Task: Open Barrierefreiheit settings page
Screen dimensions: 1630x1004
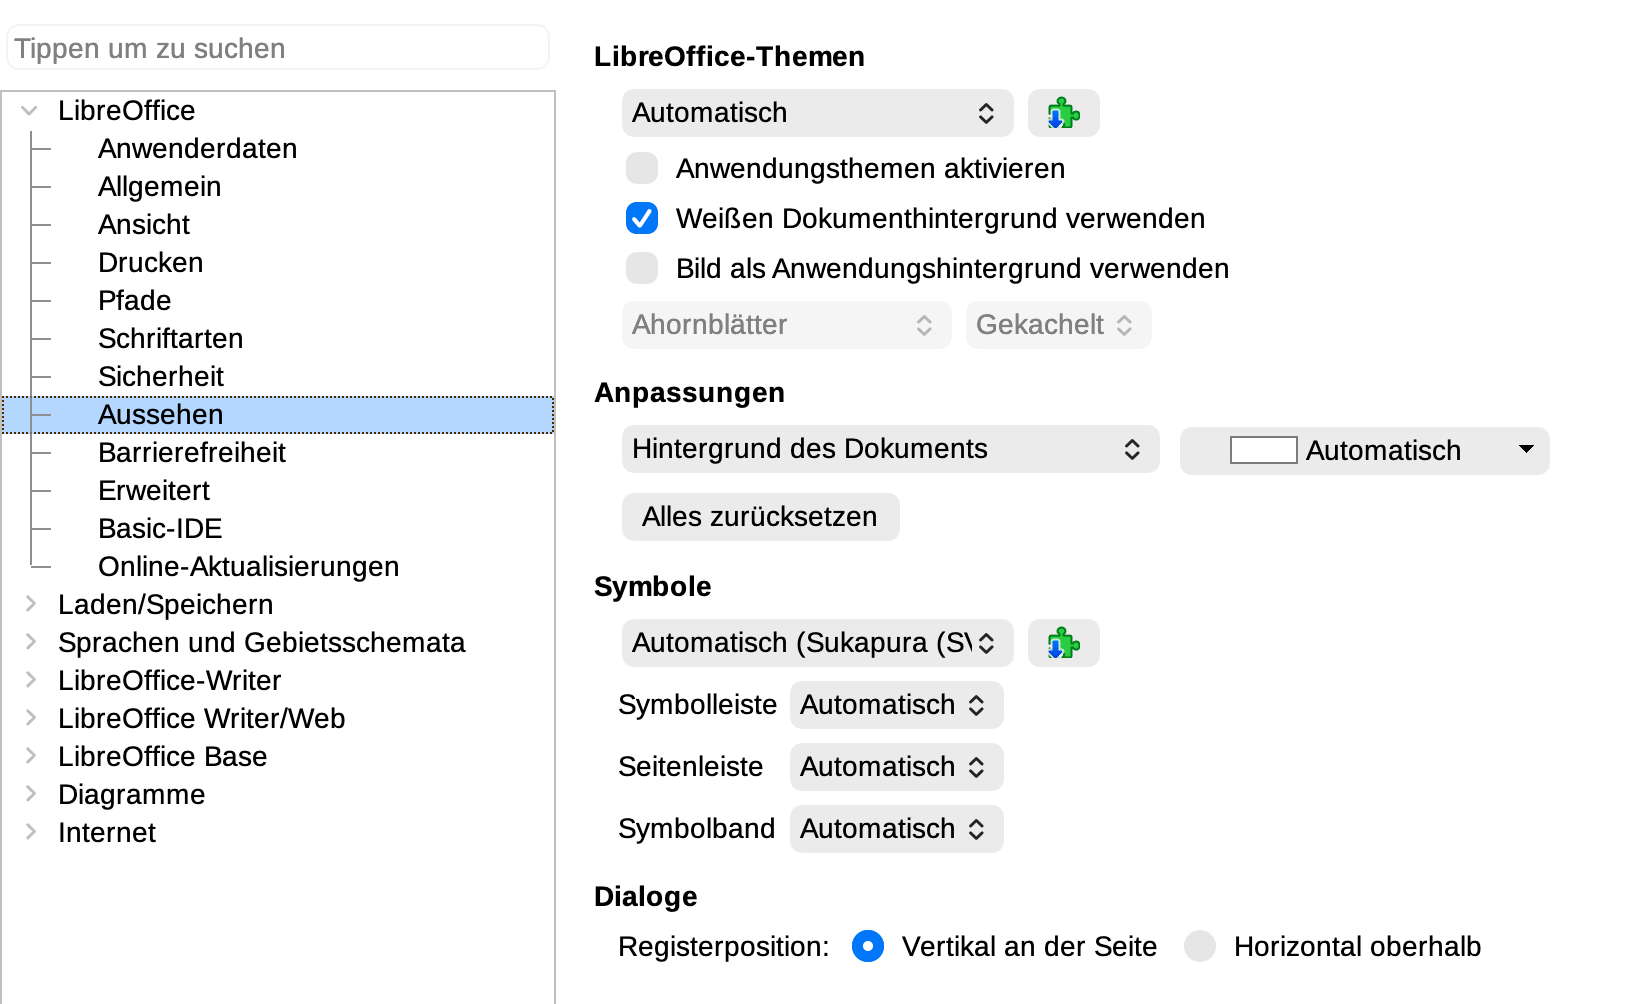Action: tap(191, 452)
